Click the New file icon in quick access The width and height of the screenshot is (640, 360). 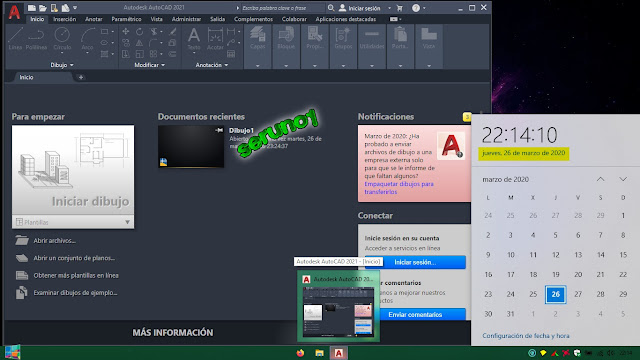click(x=32, y=8)
